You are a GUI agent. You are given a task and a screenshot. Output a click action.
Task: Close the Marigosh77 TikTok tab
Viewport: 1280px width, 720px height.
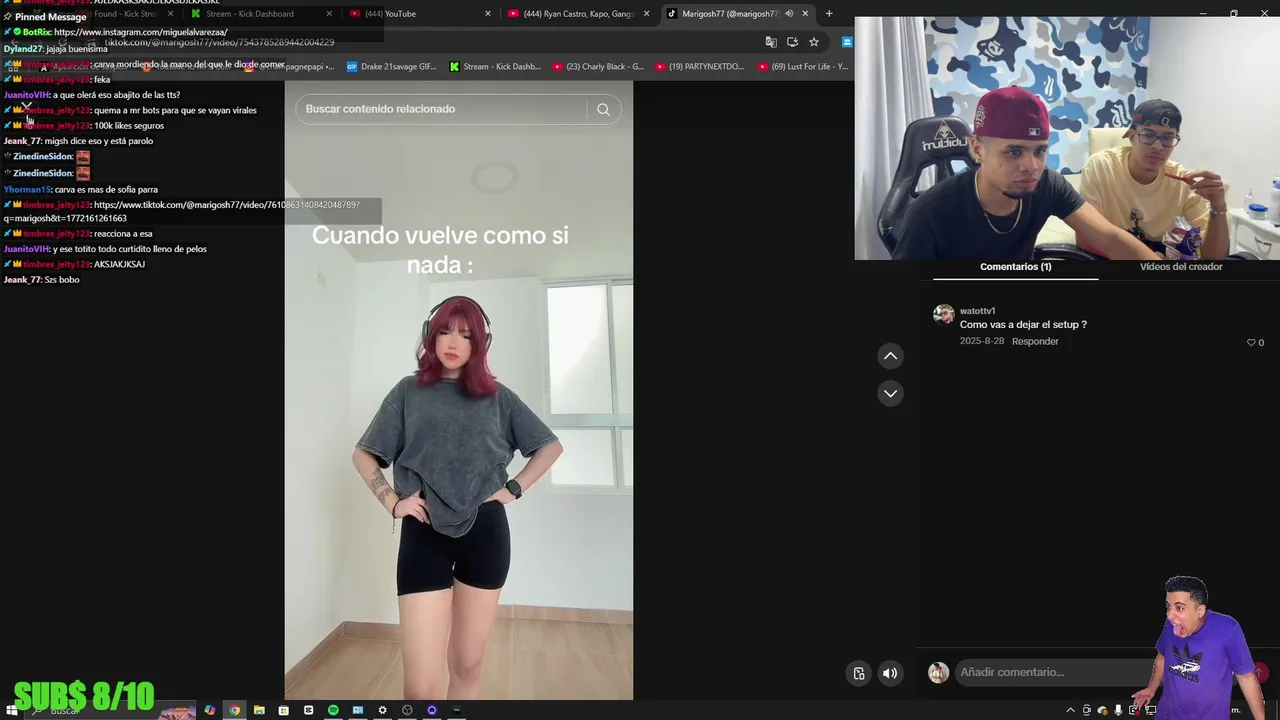click(805, 14)
